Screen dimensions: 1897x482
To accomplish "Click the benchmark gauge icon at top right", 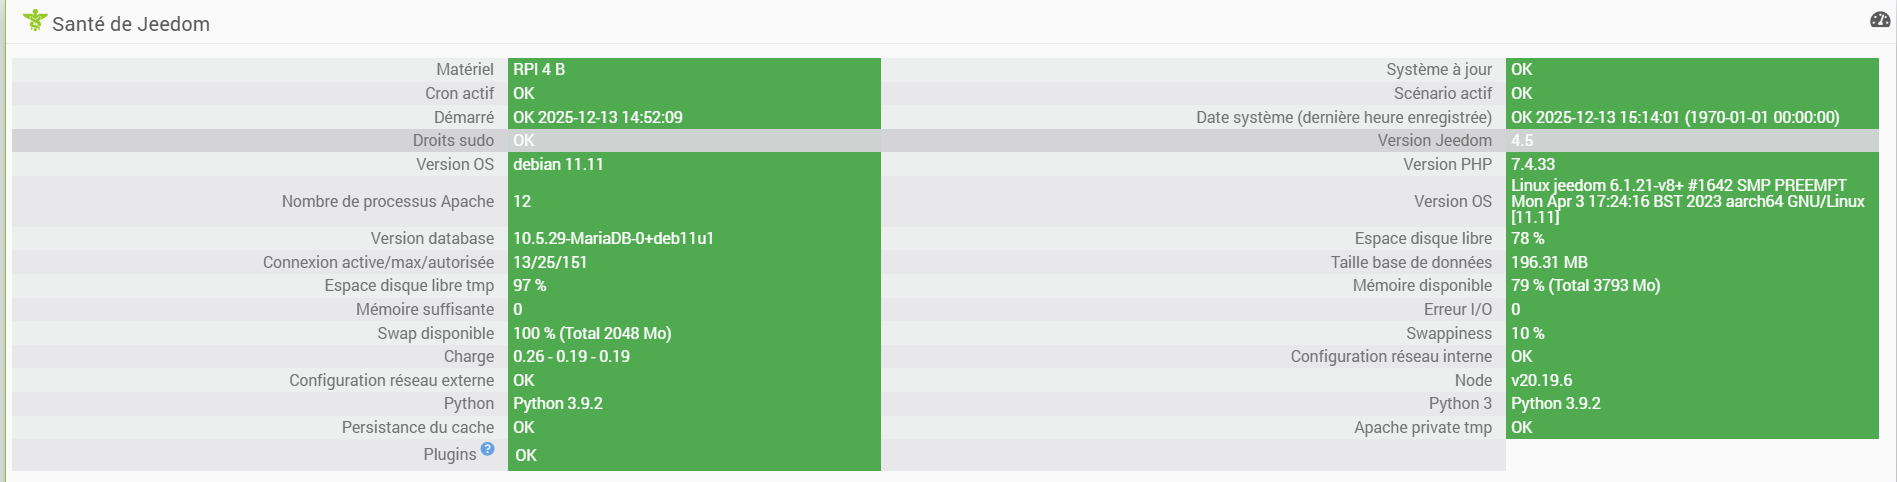I will click(x=1880, y=20).
